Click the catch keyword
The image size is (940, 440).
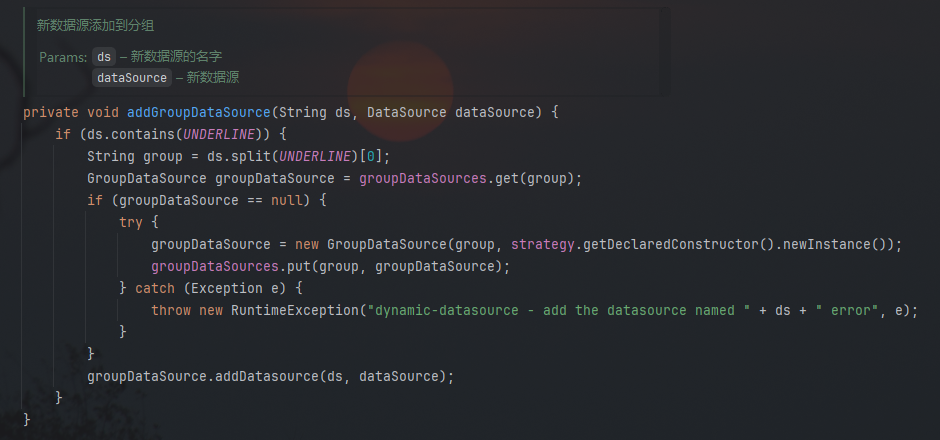[155, 288]
